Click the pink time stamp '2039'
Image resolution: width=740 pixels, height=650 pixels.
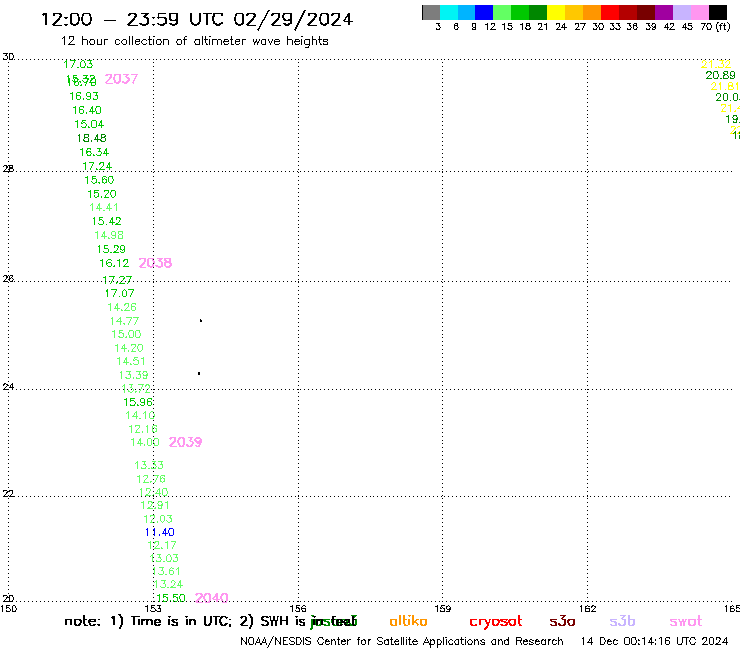tap(185, 442)
